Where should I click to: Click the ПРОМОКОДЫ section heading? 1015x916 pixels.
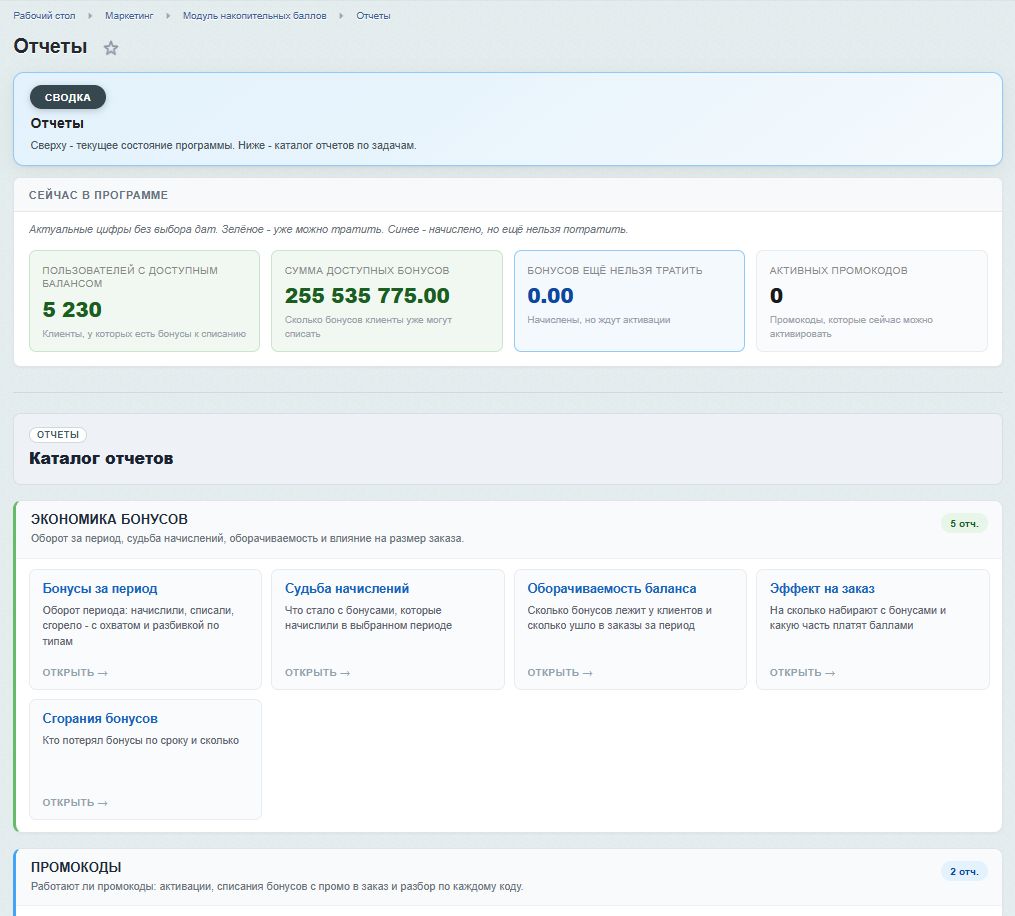click(x=76, y=867)
